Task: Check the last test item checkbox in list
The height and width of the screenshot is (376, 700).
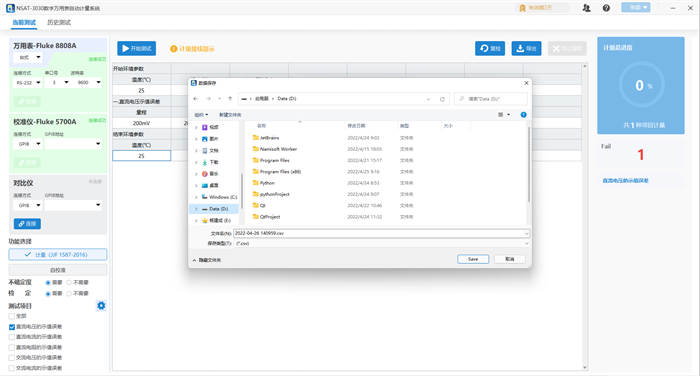Action: [x=12, y=368]
